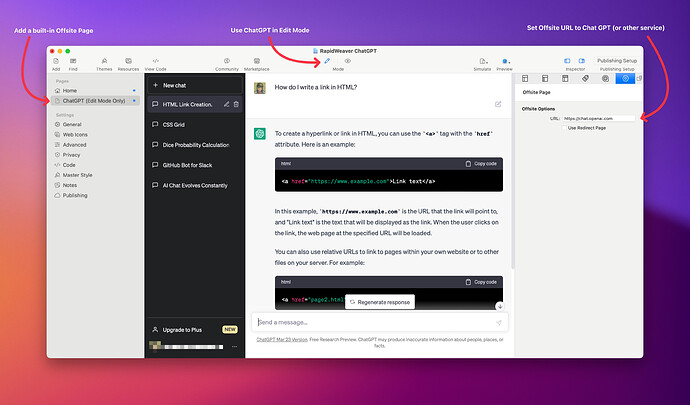Open the AI Chat Evolves Constantly chat
The image size is (690, 405).
click(195, 185)
